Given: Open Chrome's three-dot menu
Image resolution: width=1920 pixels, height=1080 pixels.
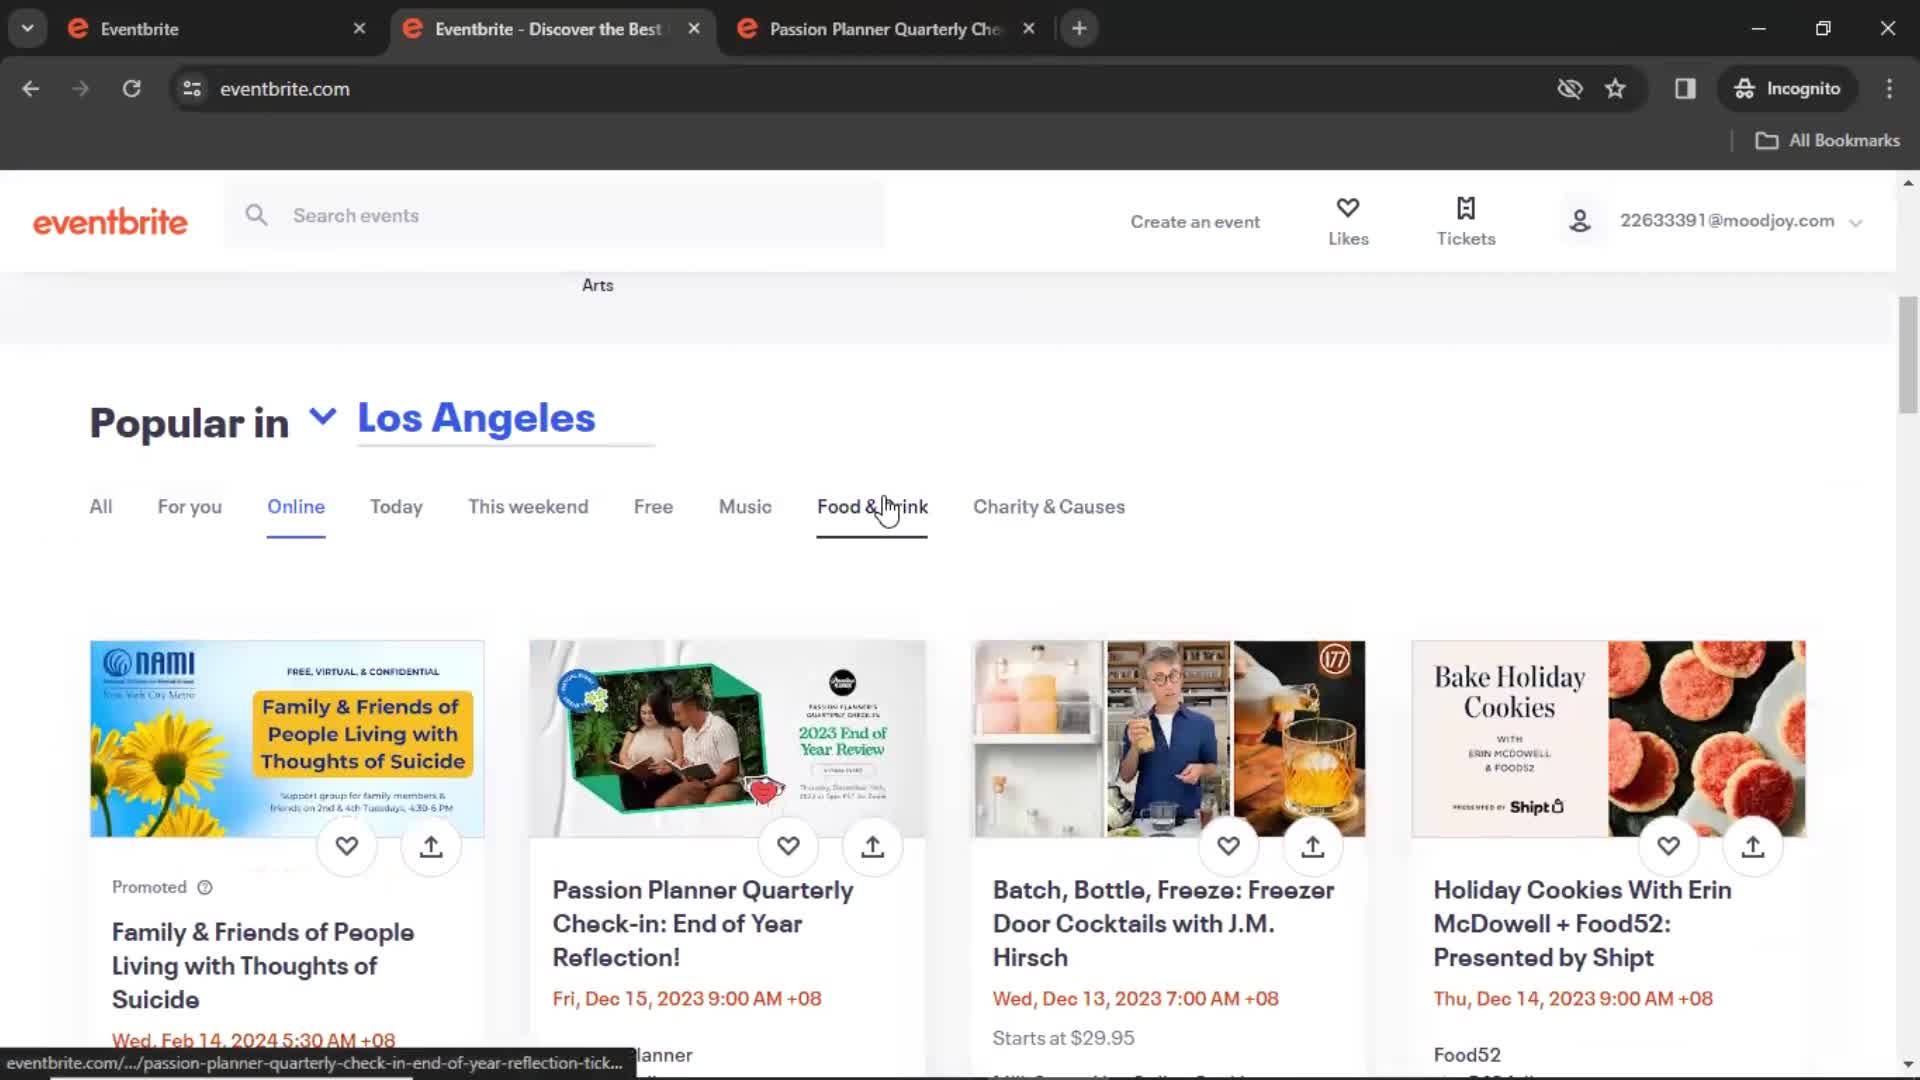Looking at the screenshot, I should [1889, 89].
